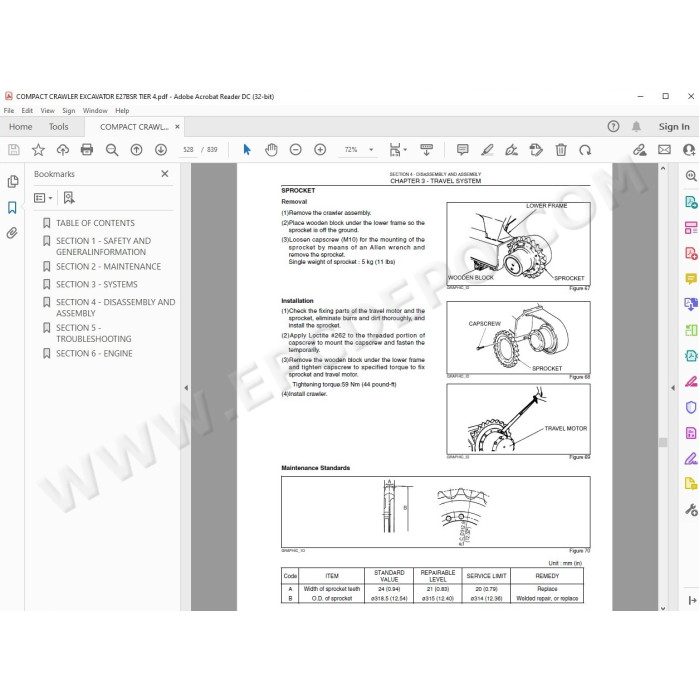Jump to SECTION 2 - MAINTENANCE bookmark
The height and width of the screenshot is (700, 700).
(108, 267)
